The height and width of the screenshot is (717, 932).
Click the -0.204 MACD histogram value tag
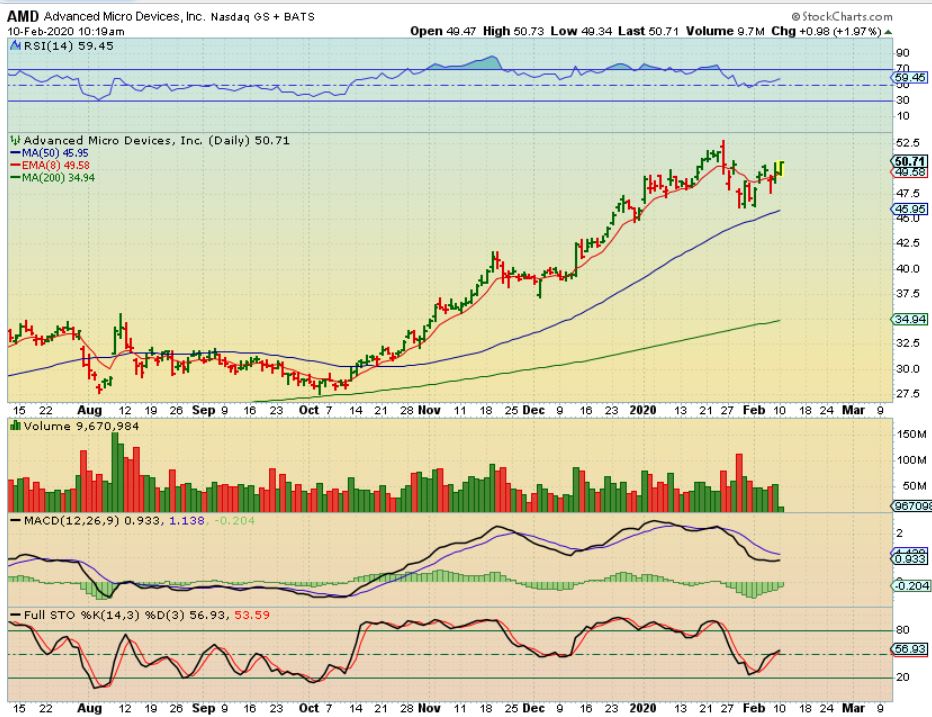(911, 586)
